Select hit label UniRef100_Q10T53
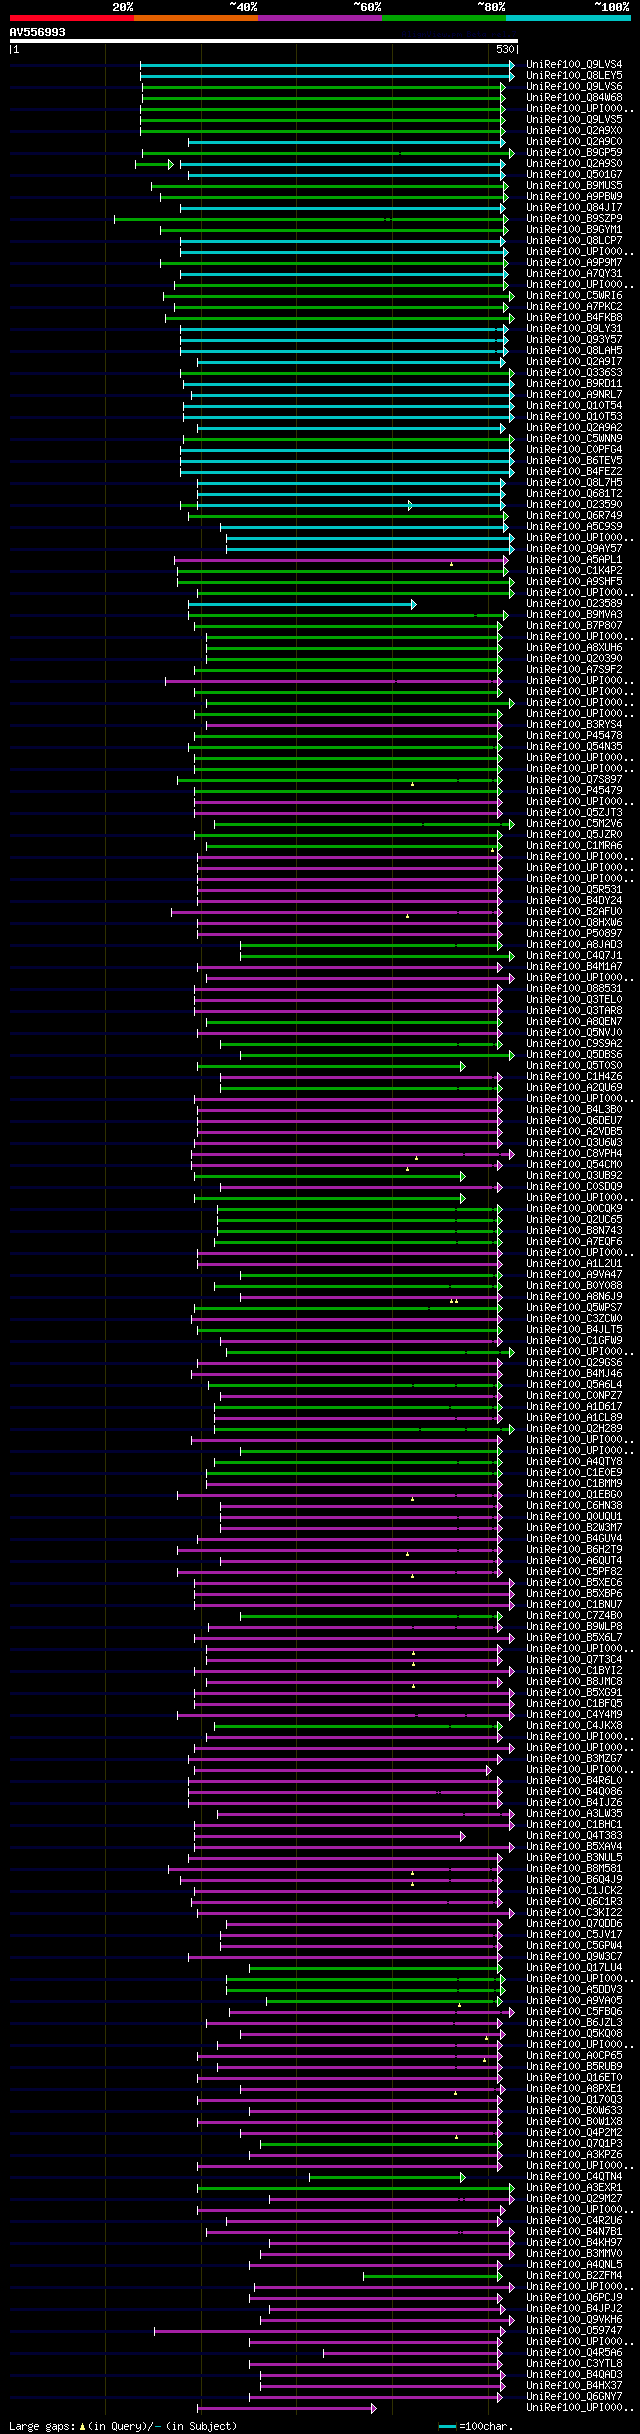Viewport: 640px width, 2434px height. [574, 416]
